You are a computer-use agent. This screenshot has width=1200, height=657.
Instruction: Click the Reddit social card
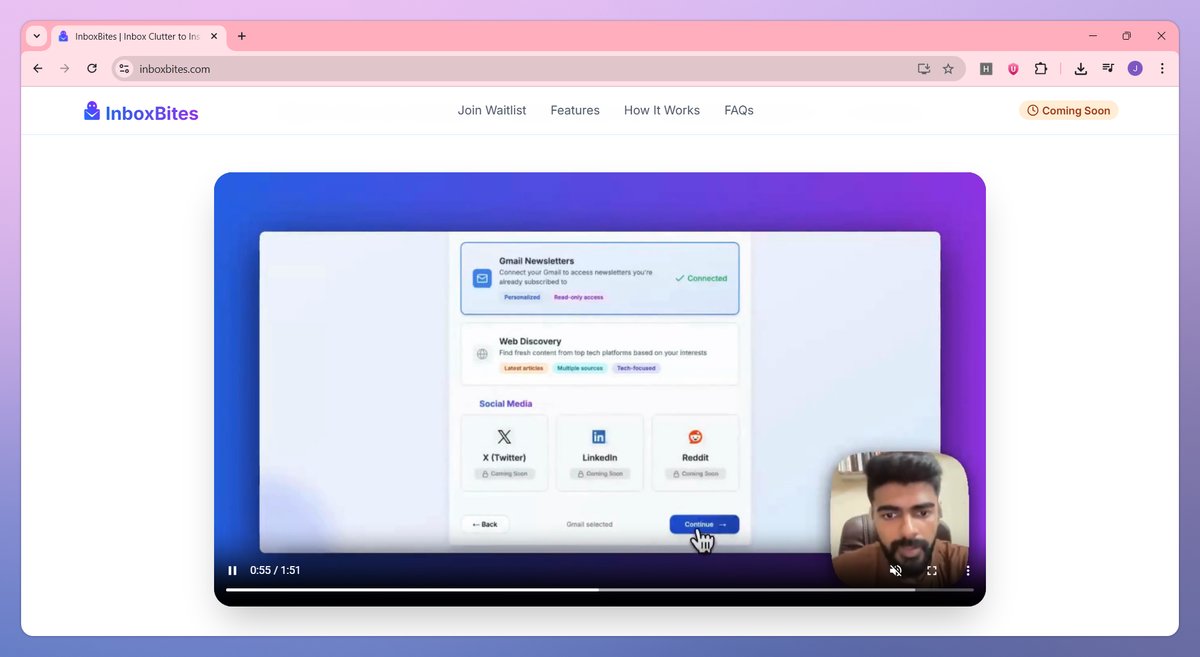click(x=695, y=453)
